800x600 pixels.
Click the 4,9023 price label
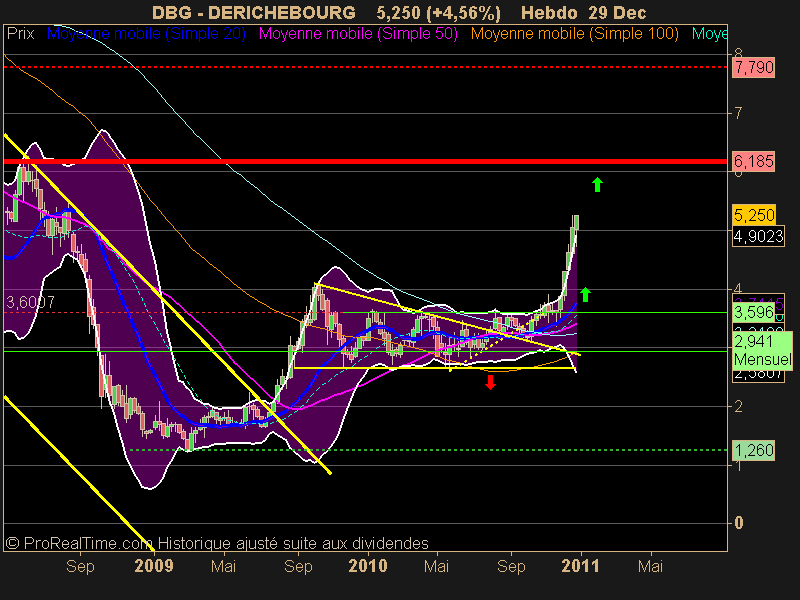click(758, 236)
